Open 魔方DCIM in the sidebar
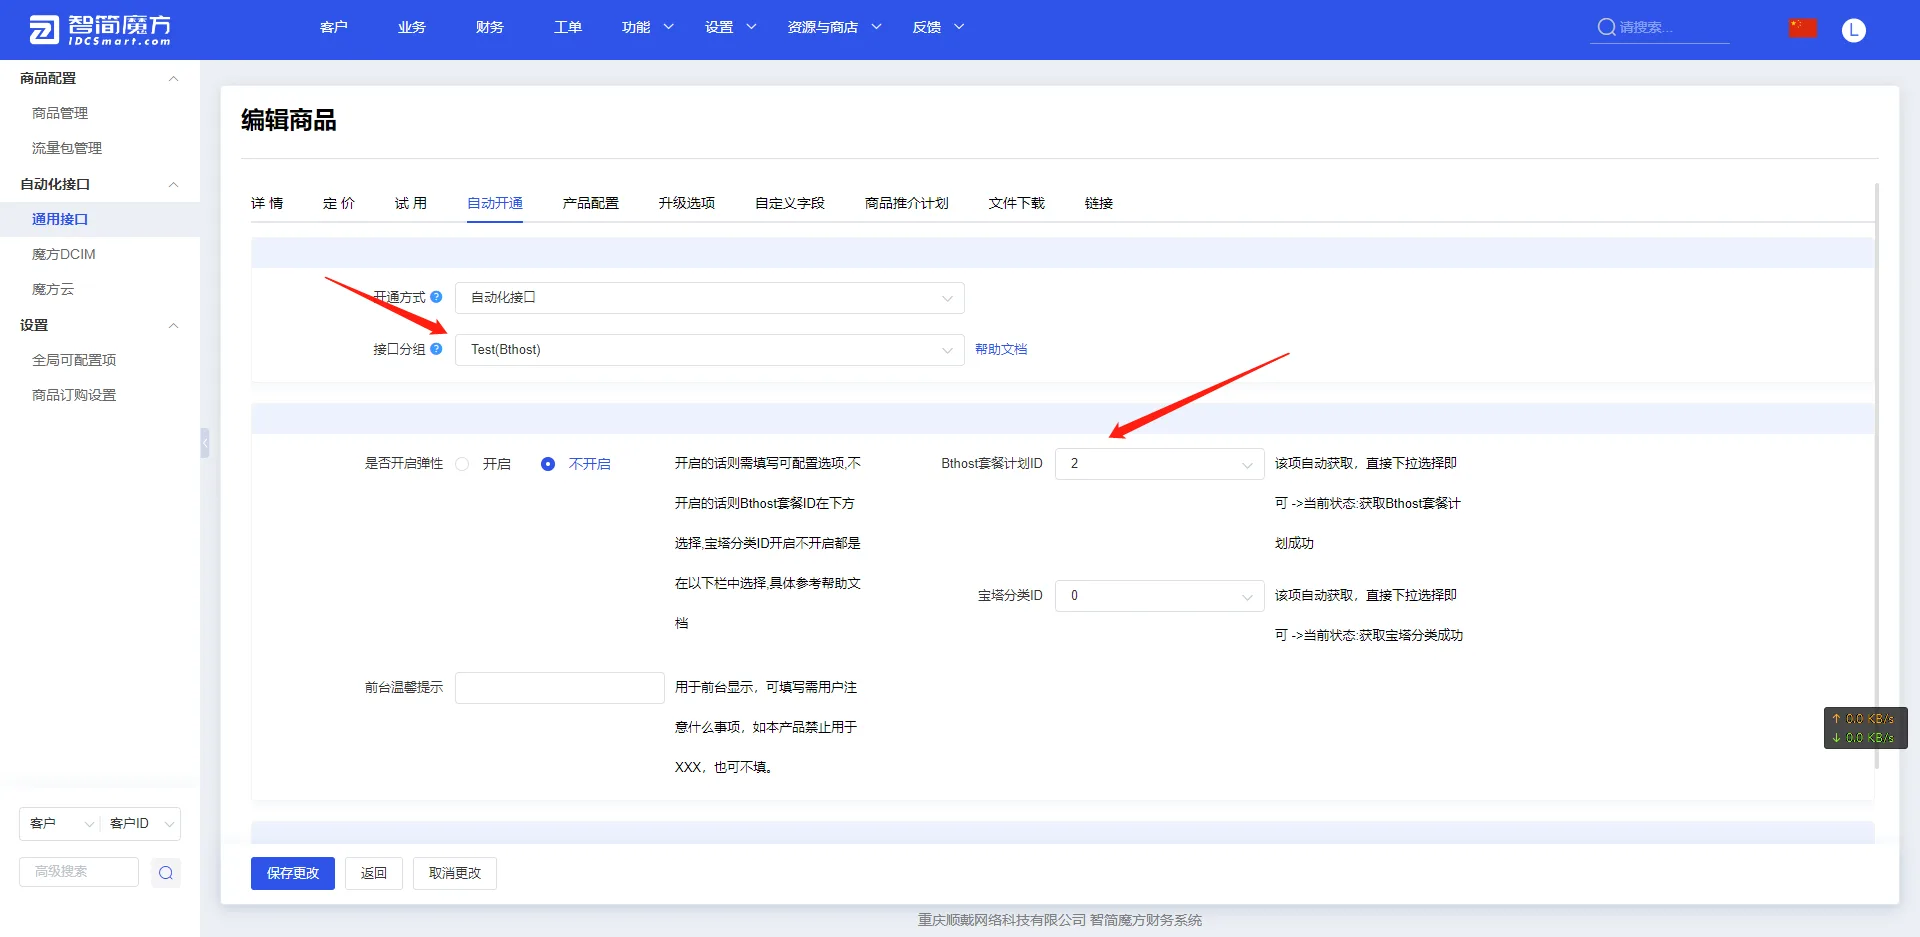 (x=64, y=255)
